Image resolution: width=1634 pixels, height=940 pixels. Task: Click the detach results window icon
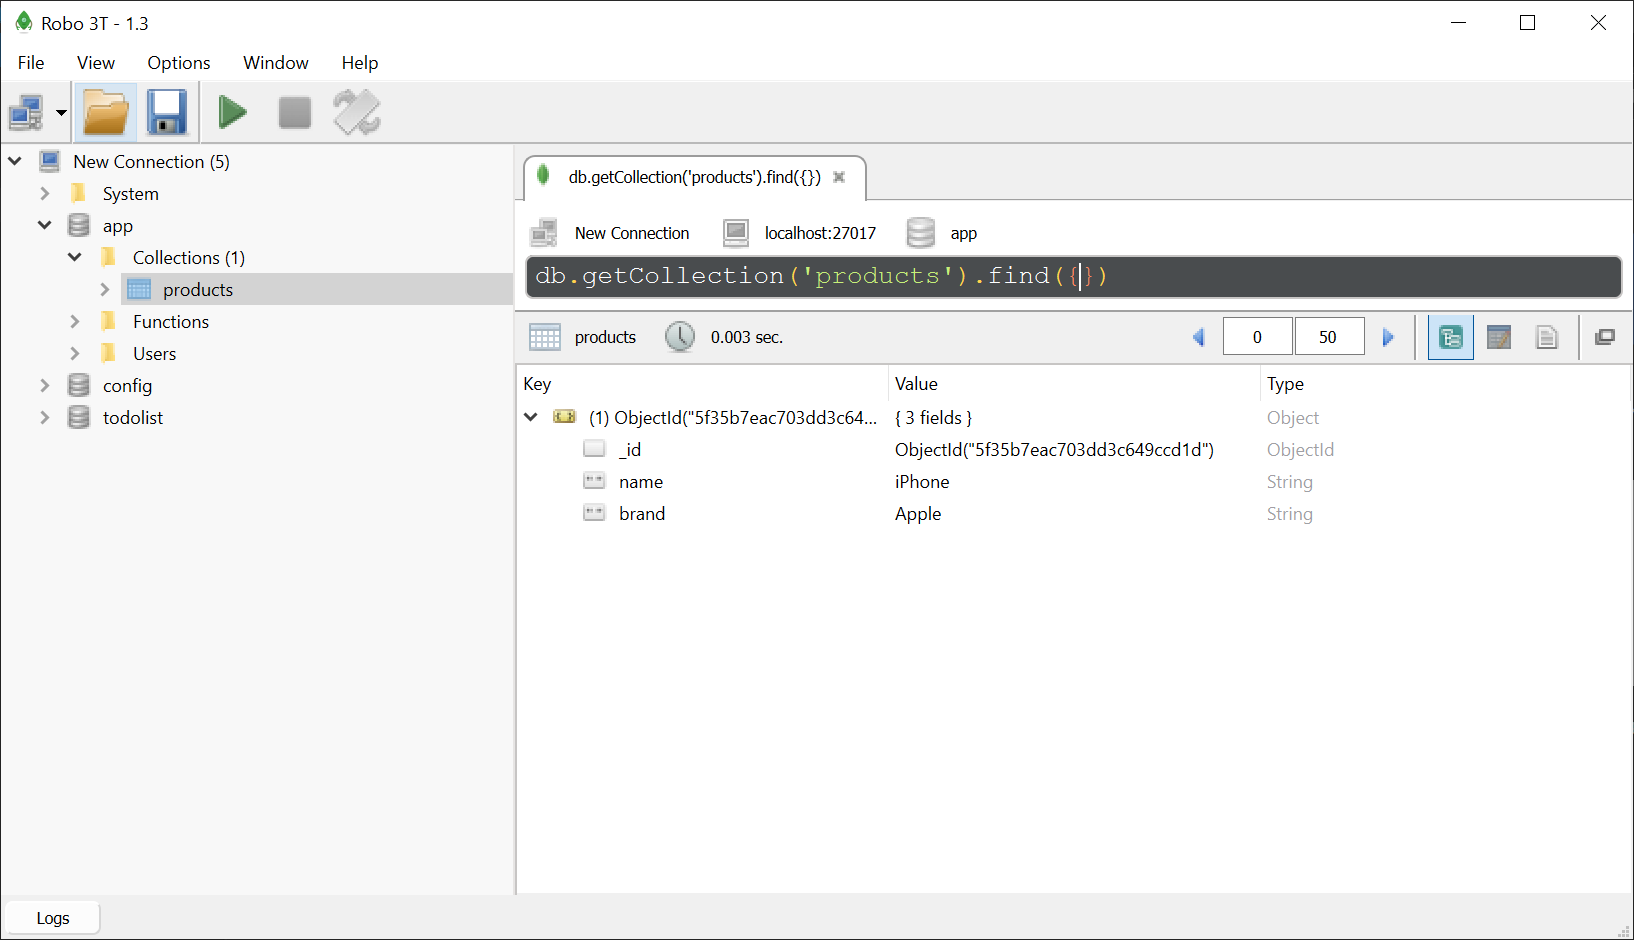[1605, 337]
